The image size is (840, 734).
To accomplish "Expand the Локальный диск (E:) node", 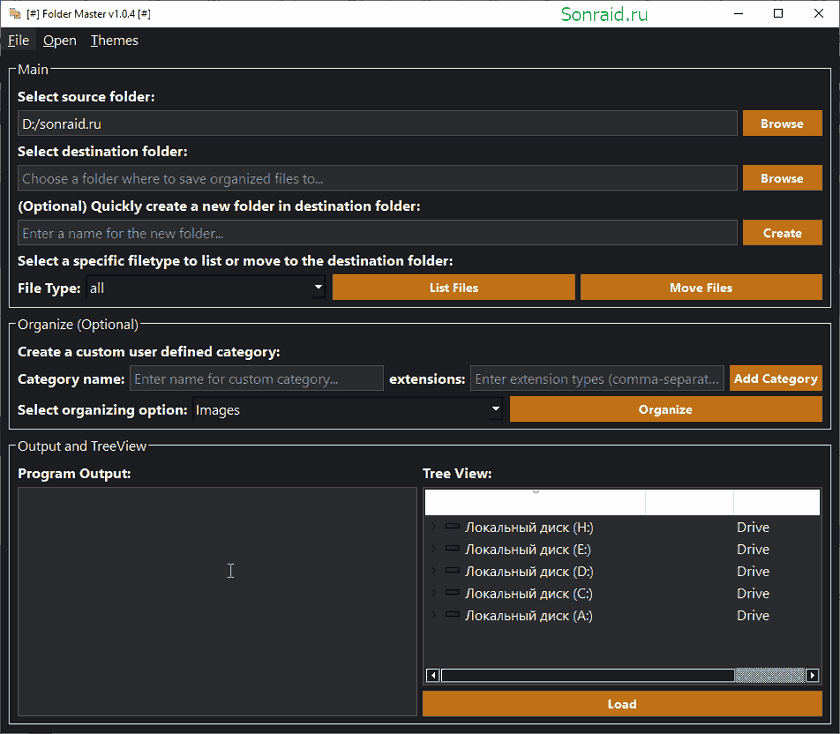I will click(433, 549).
